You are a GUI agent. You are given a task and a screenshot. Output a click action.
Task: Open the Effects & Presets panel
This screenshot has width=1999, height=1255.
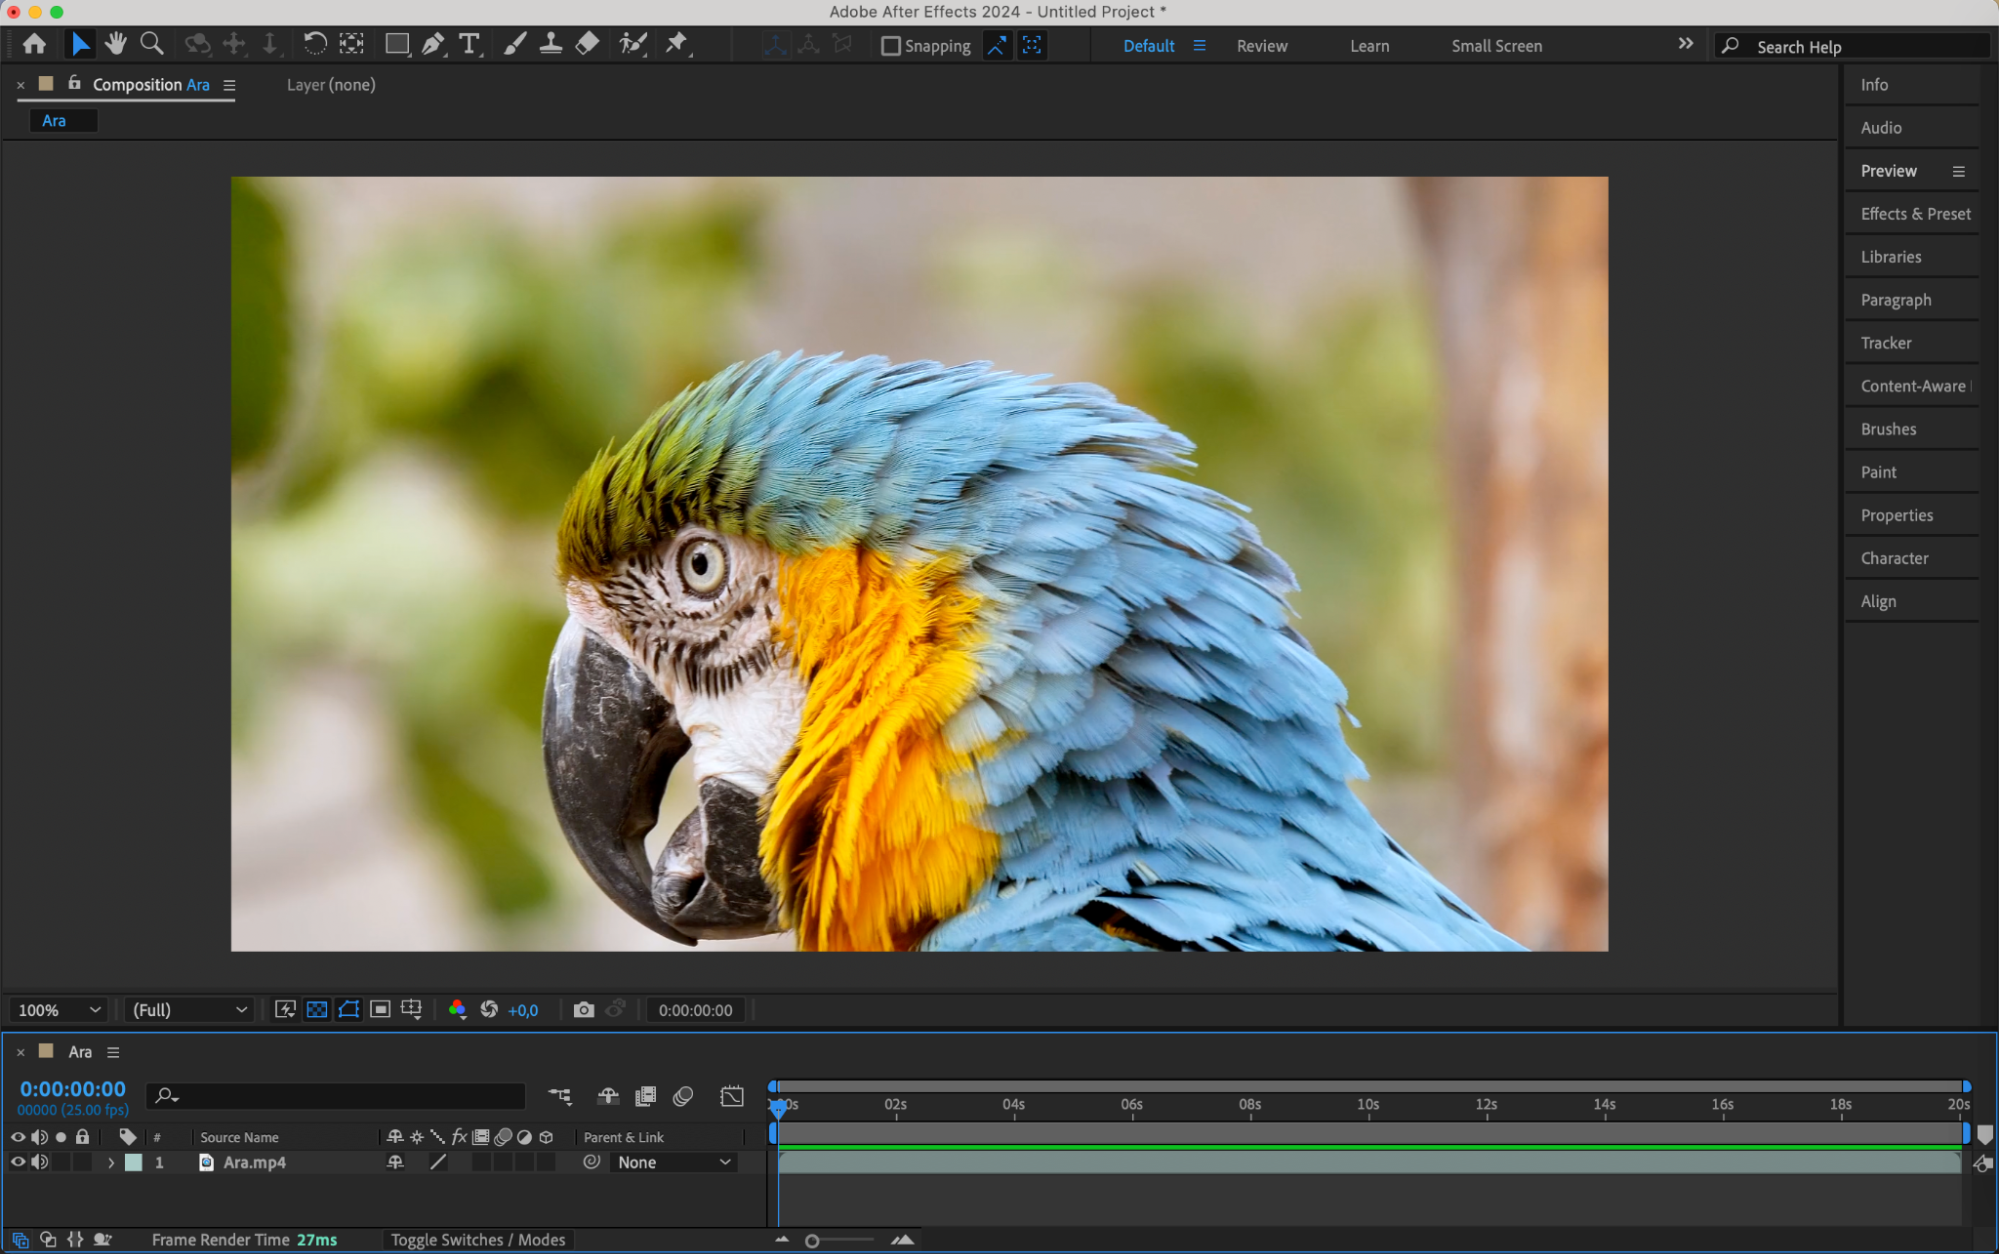(1914, 214)
